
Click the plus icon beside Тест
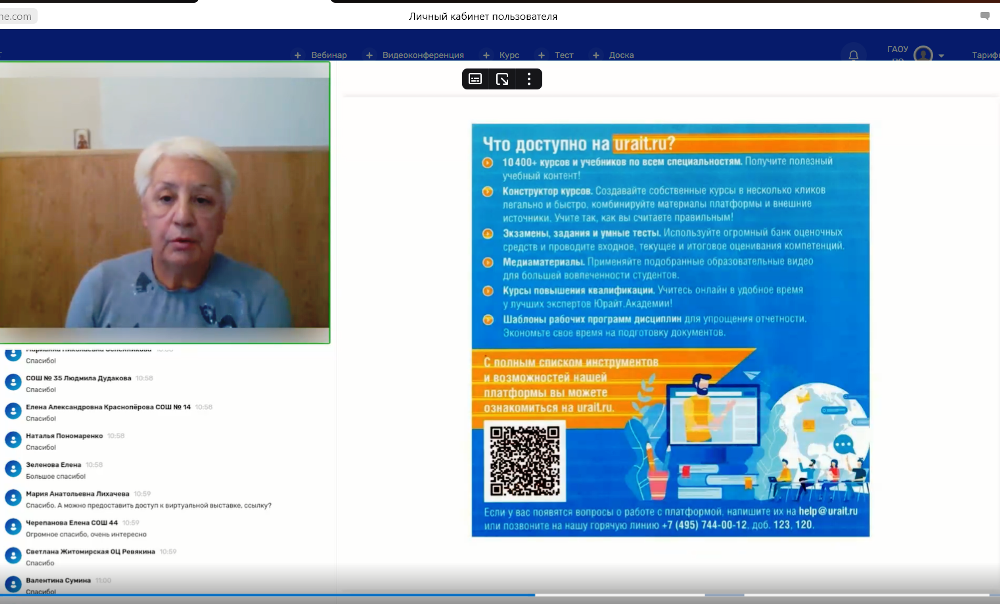pyautogui.click(x=541, y=55)
